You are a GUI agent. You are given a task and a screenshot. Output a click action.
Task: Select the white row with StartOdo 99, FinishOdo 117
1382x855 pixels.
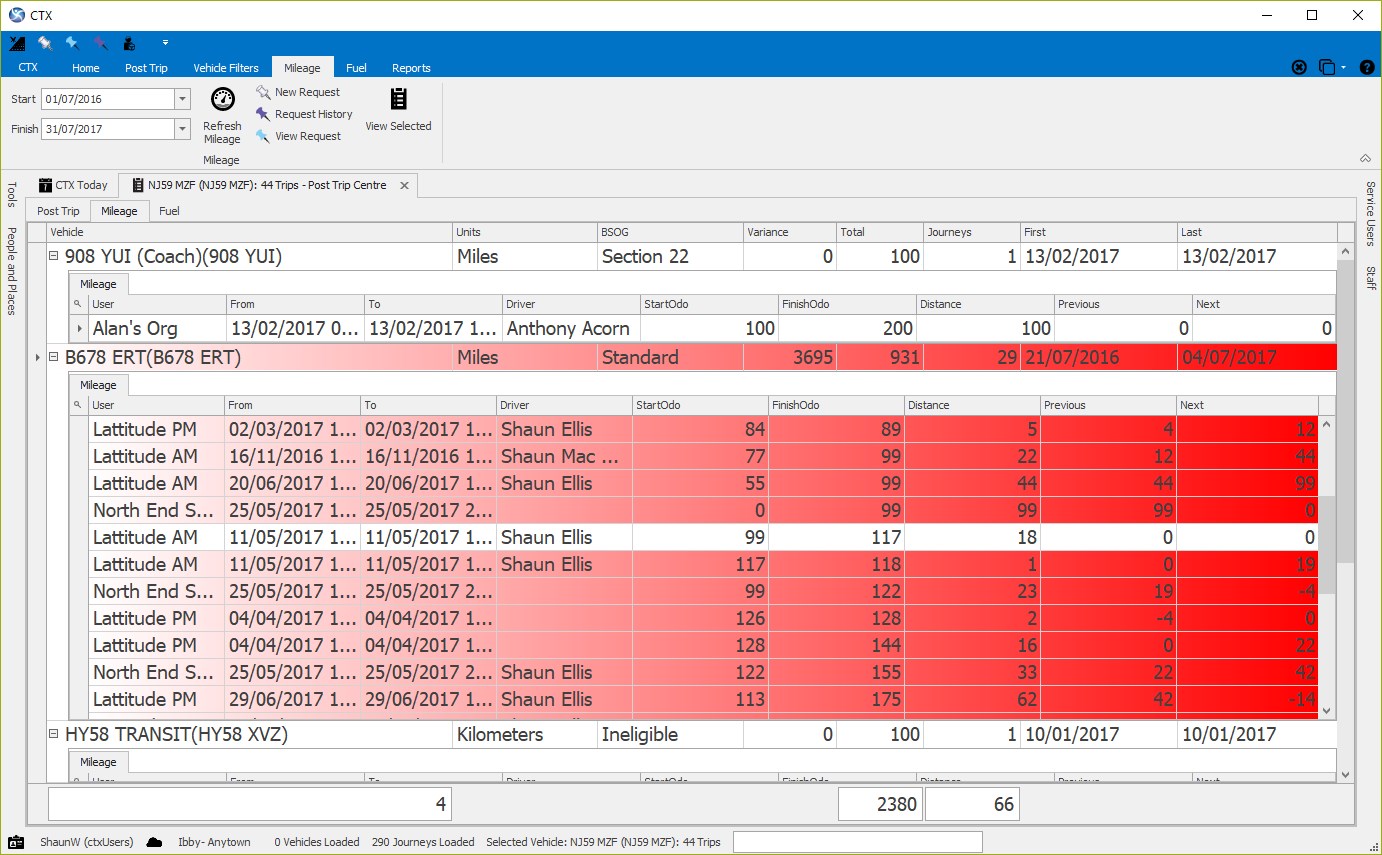(703, 537)
